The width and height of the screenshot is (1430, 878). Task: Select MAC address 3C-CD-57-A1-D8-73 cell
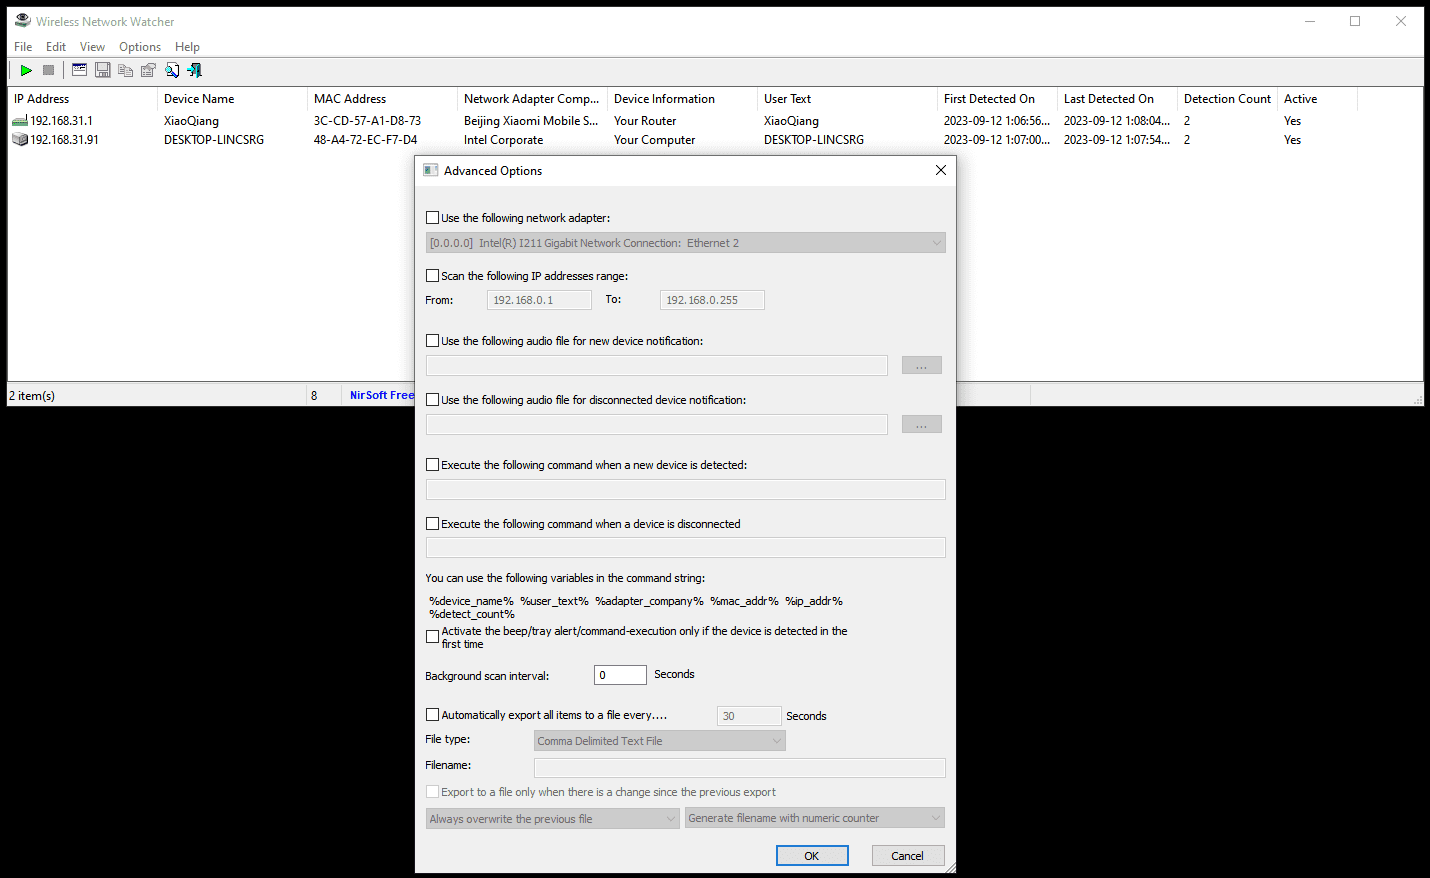coord(367,121)
